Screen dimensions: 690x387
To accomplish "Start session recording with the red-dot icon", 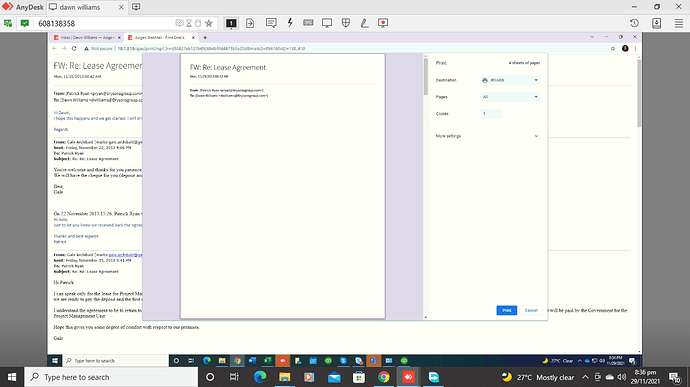I will tap(383, 23).
